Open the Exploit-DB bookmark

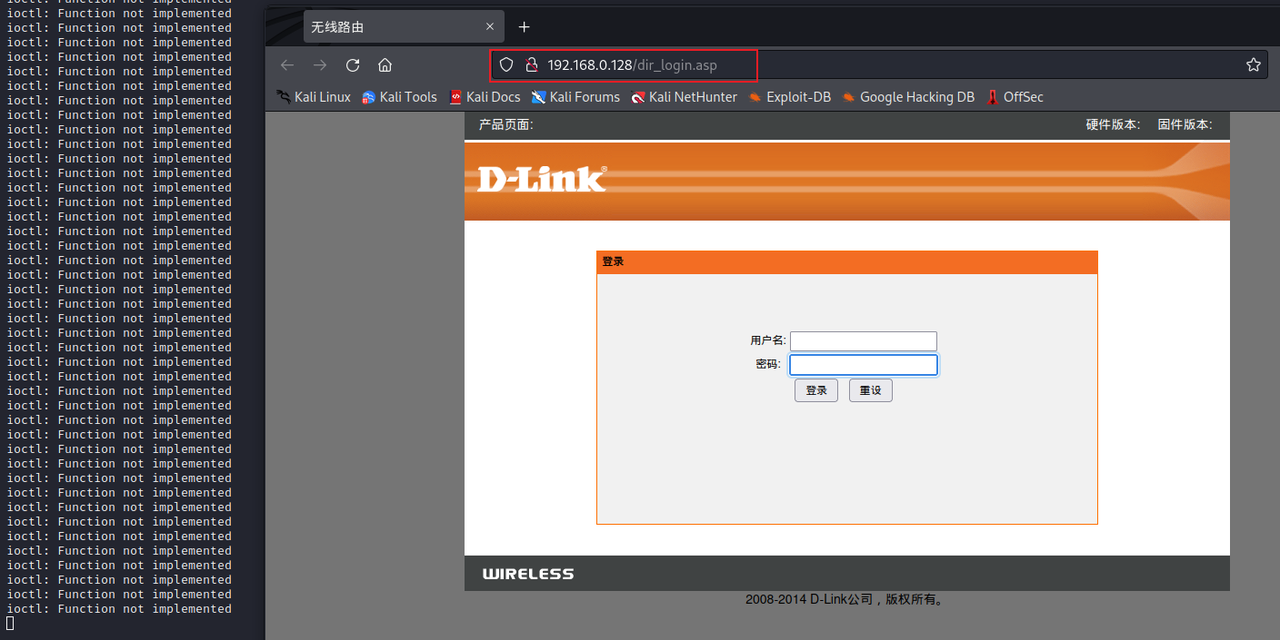789,97
